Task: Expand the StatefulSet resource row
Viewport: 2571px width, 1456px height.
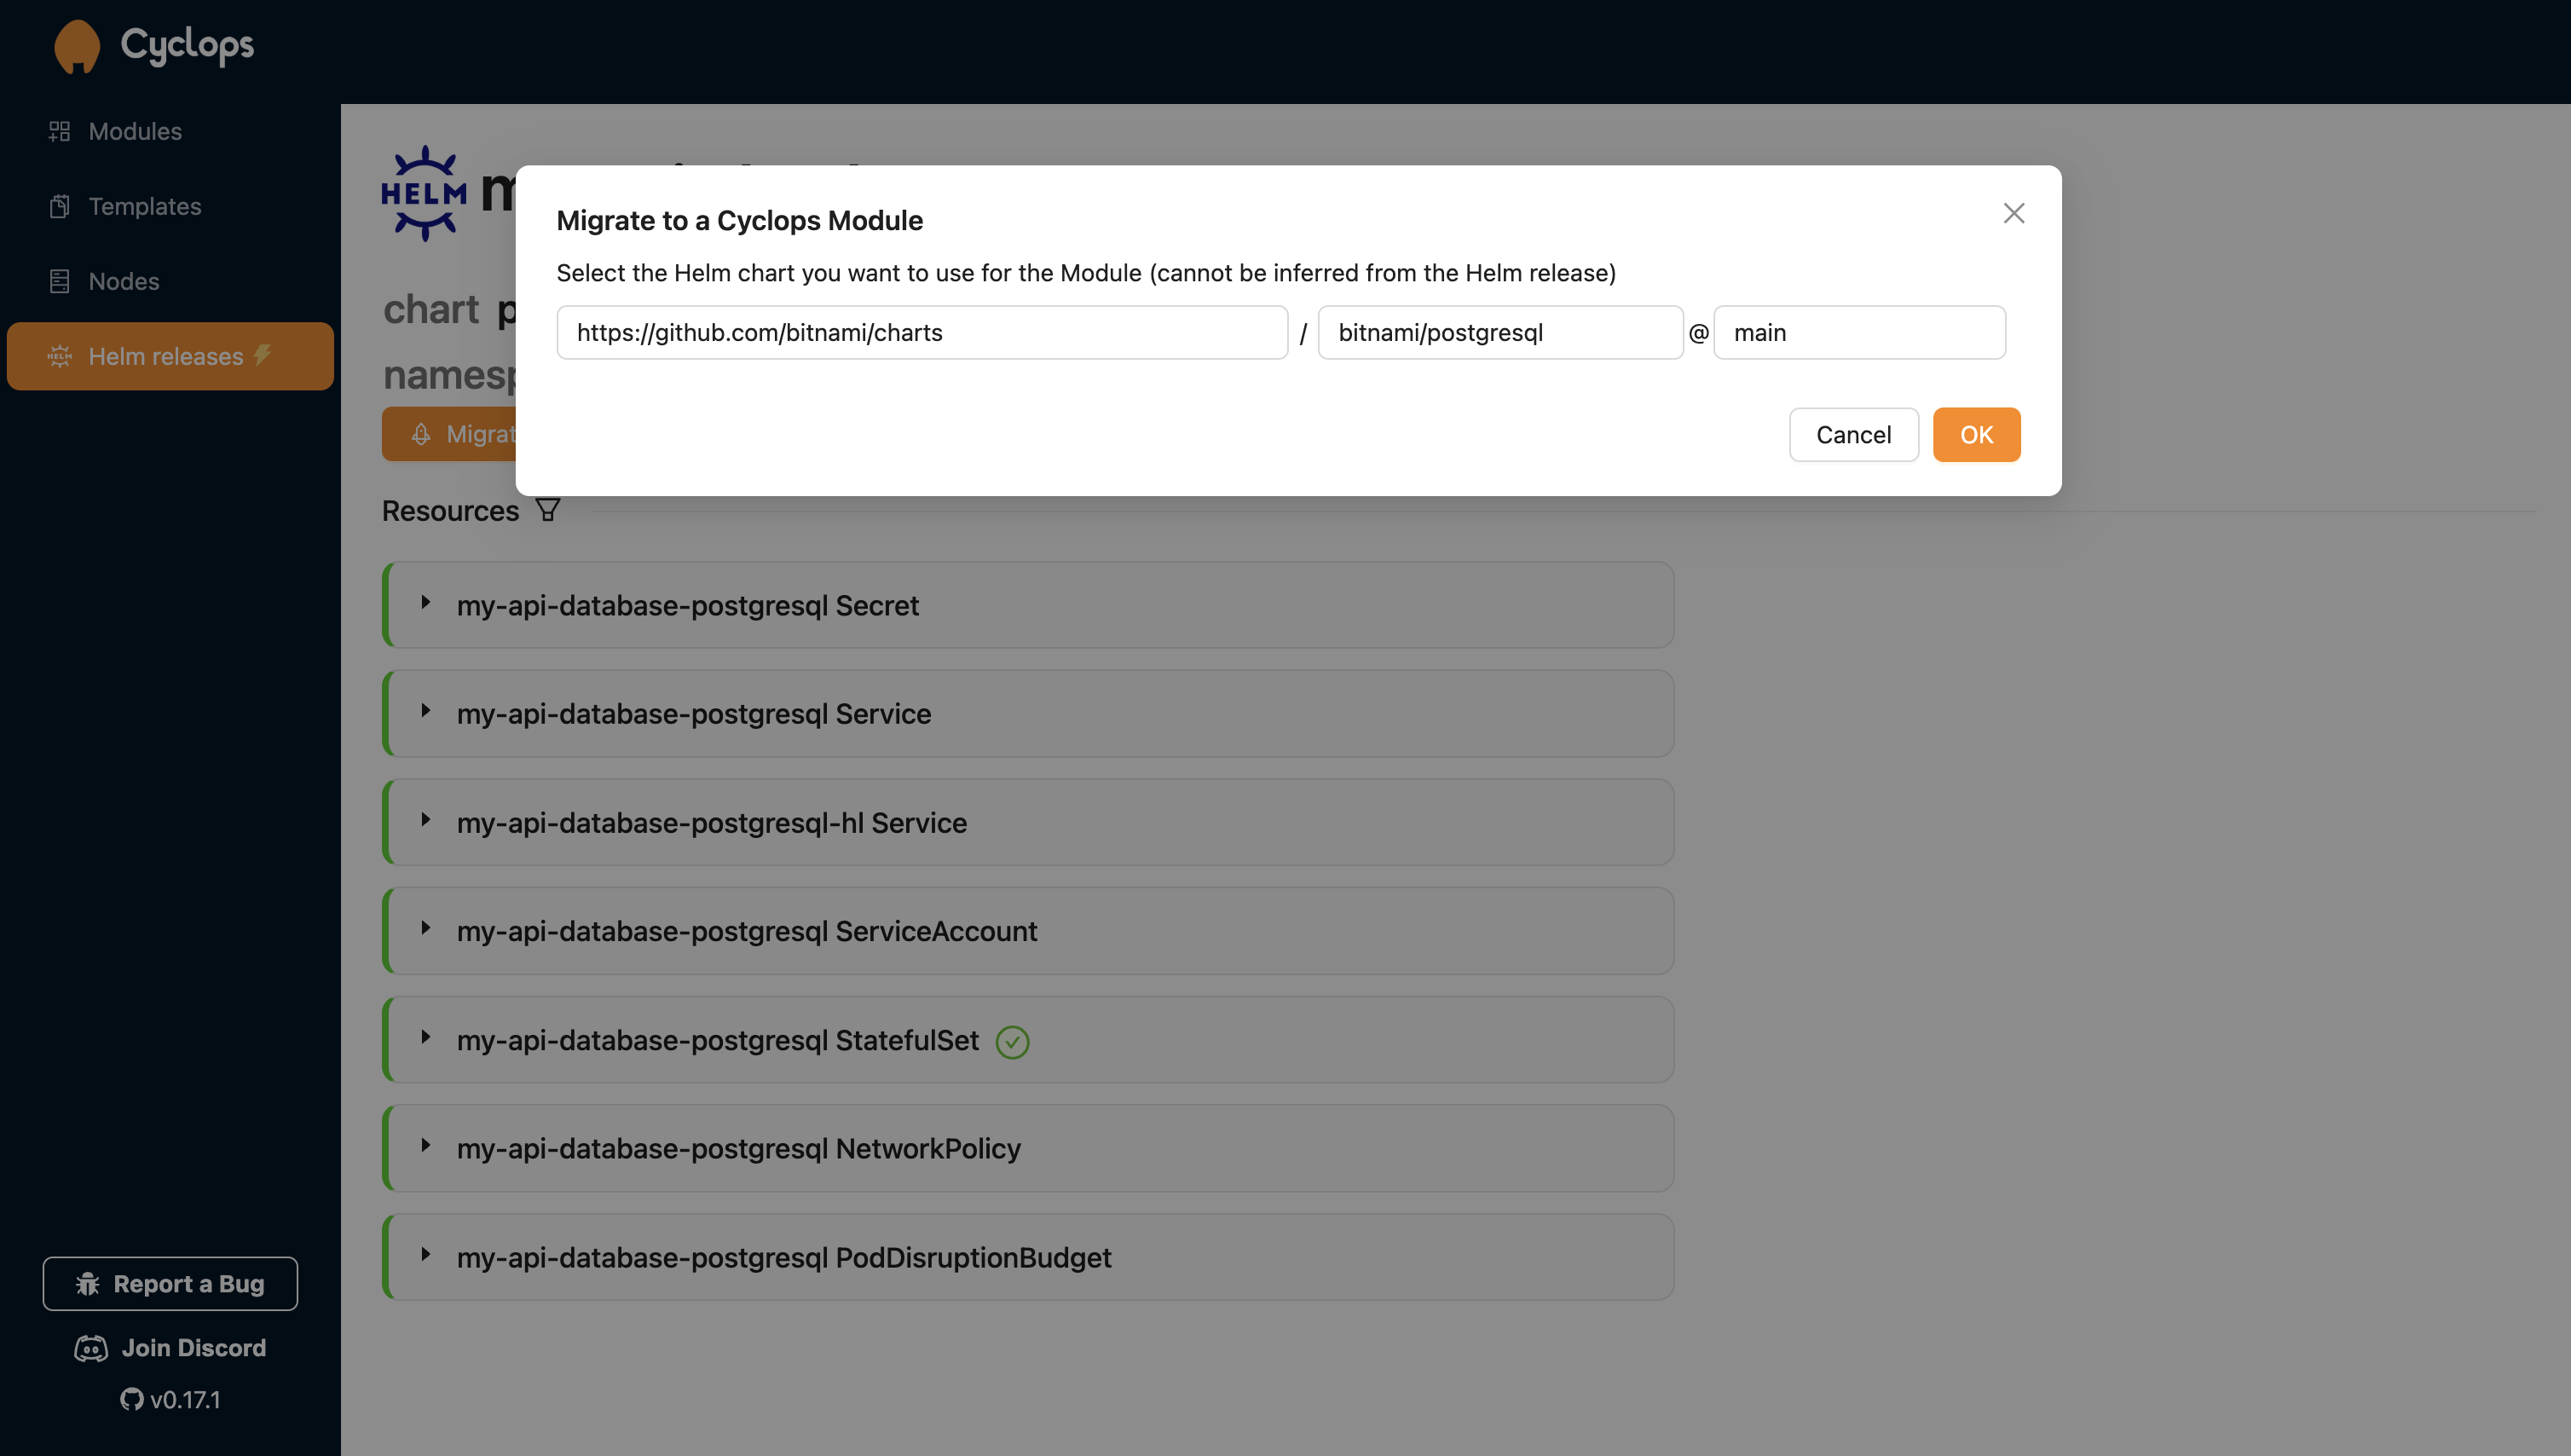Action: (x=1028, y=1040)
